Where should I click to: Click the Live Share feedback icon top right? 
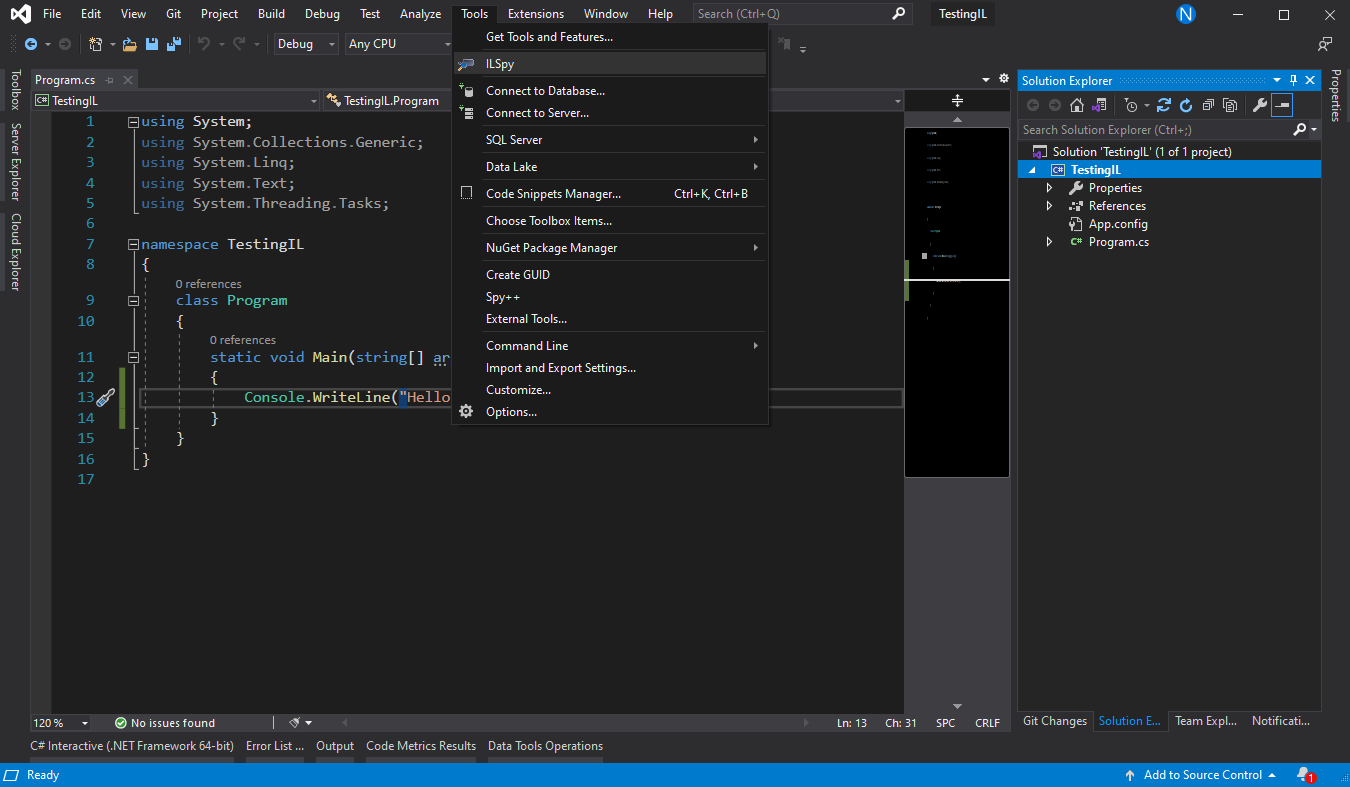[1325, 44]
